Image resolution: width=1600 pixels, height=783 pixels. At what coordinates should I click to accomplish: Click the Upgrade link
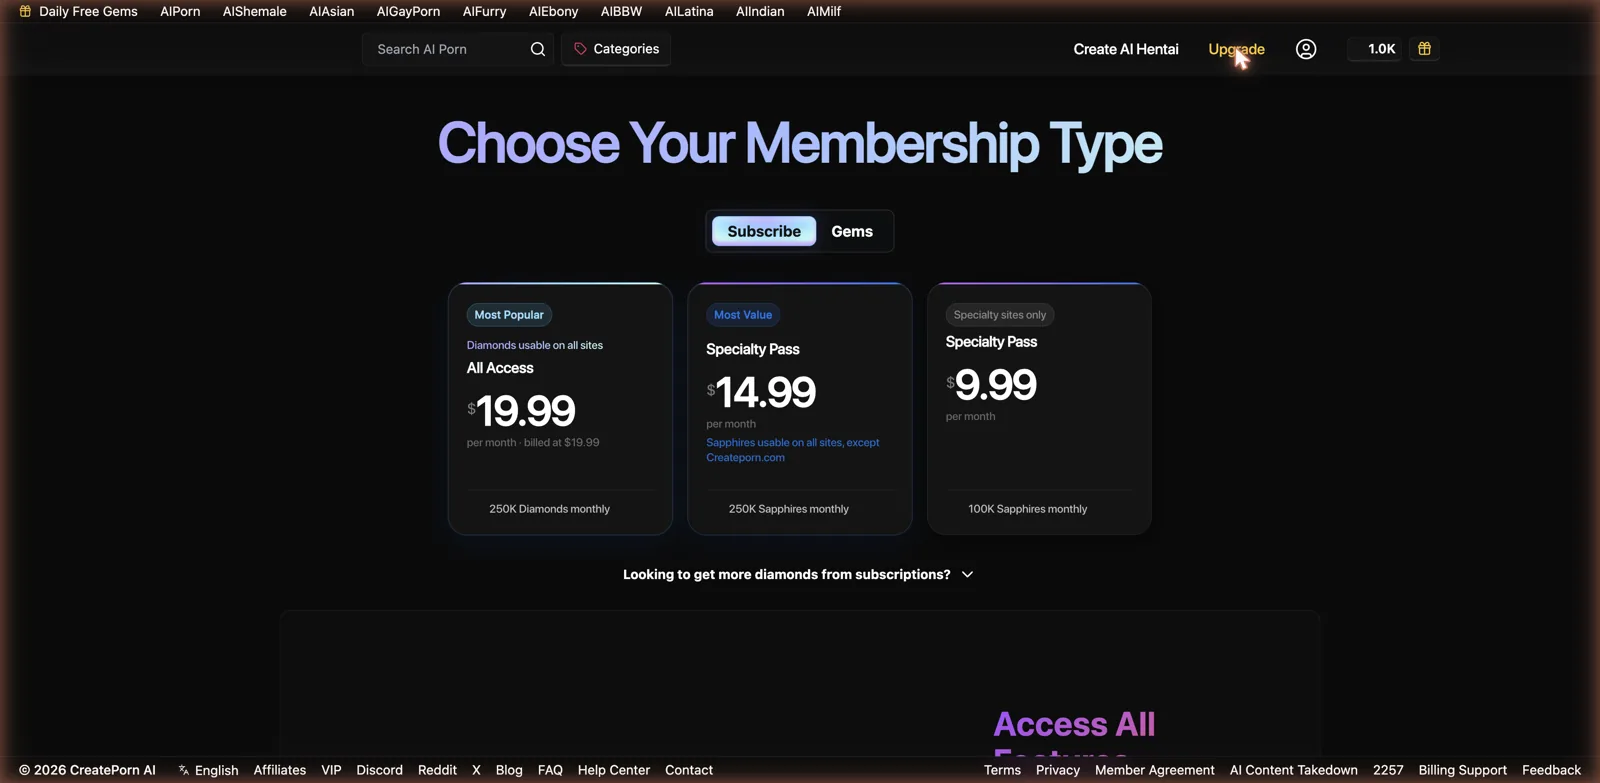tap(1236, 49)
